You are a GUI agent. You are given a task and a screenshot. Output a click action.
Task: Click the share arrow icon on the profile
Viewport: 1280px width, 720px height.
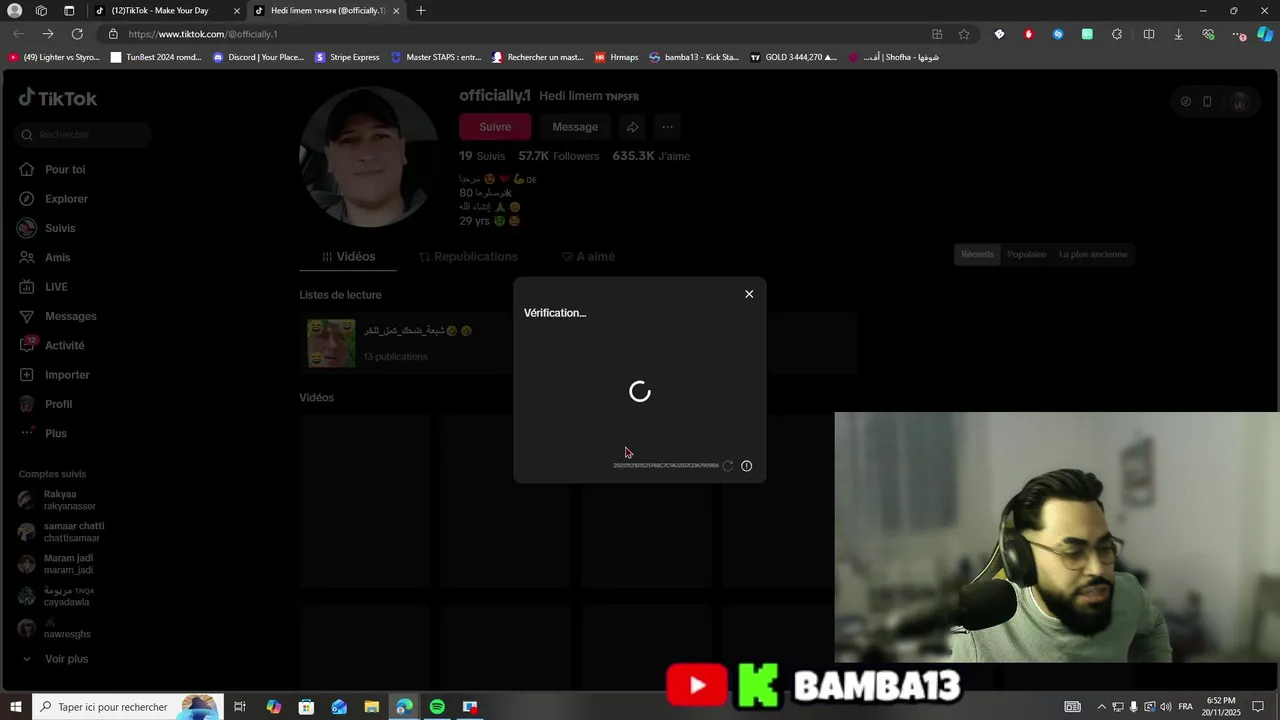(x=632, y=127)
